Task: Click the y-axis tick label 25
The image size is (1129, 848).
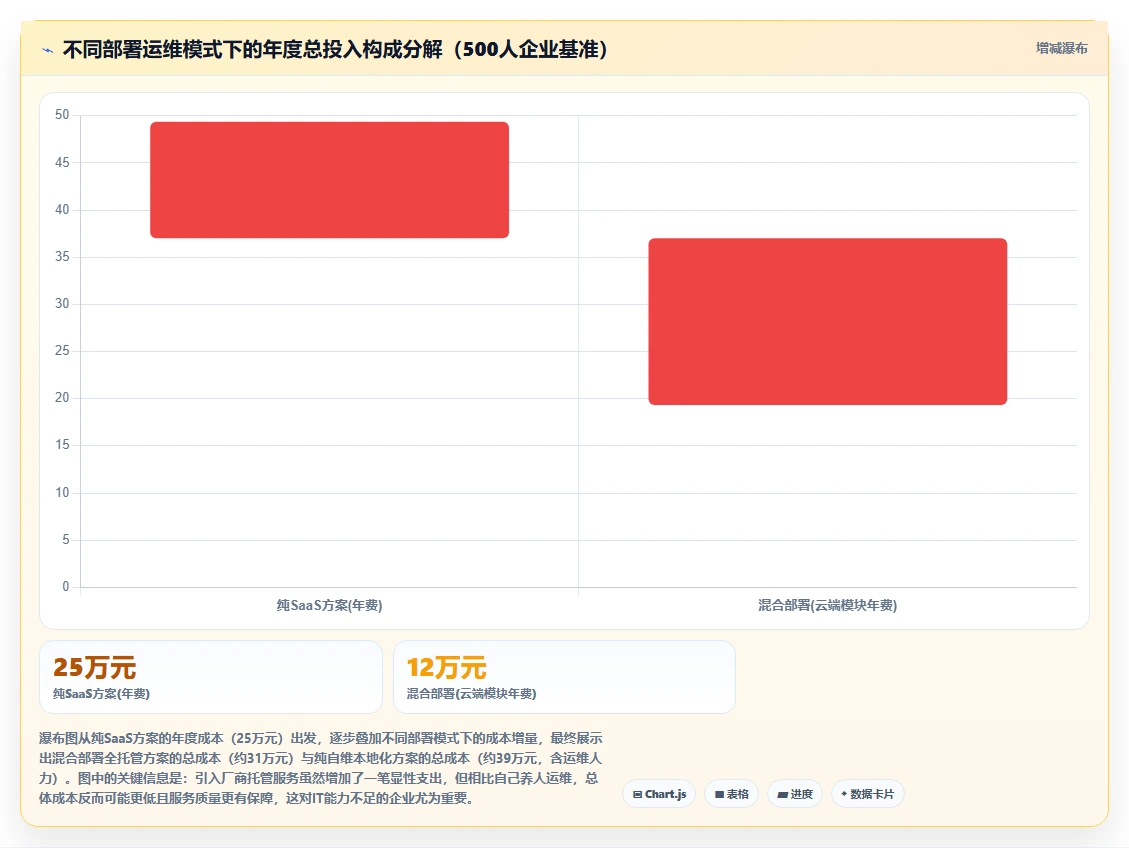Action: [x=62, y=351]
